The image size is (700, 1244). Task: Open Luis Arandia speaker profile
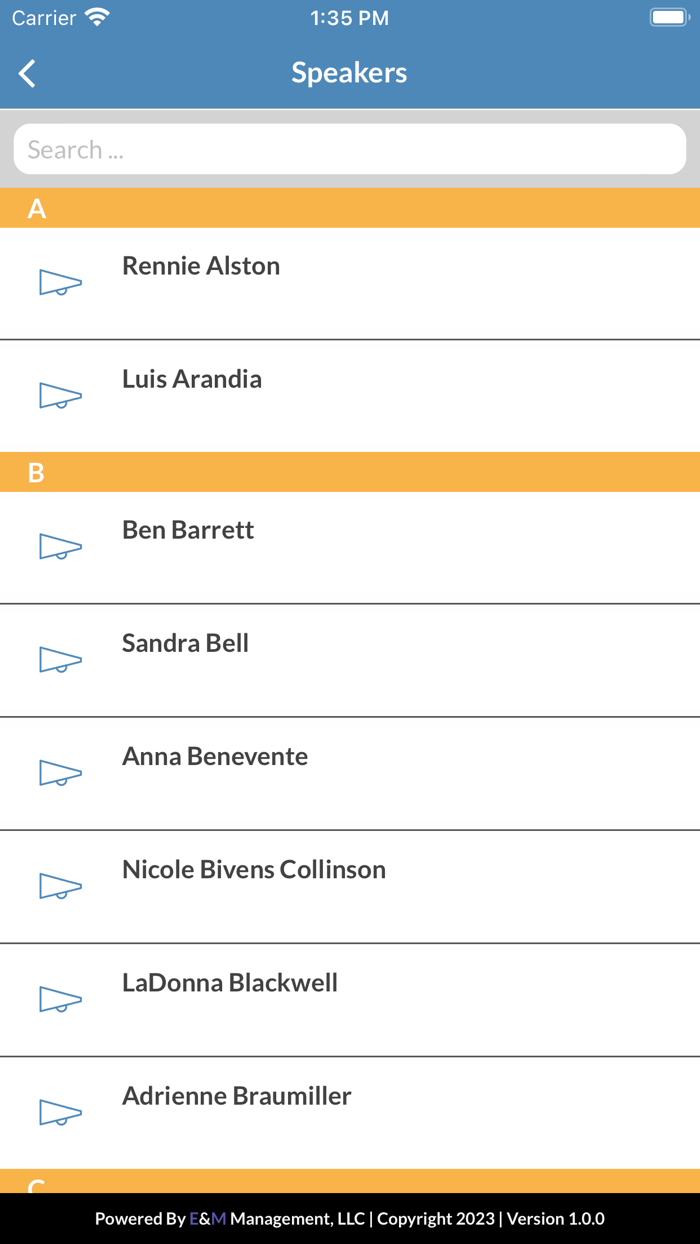pos(192,379)
